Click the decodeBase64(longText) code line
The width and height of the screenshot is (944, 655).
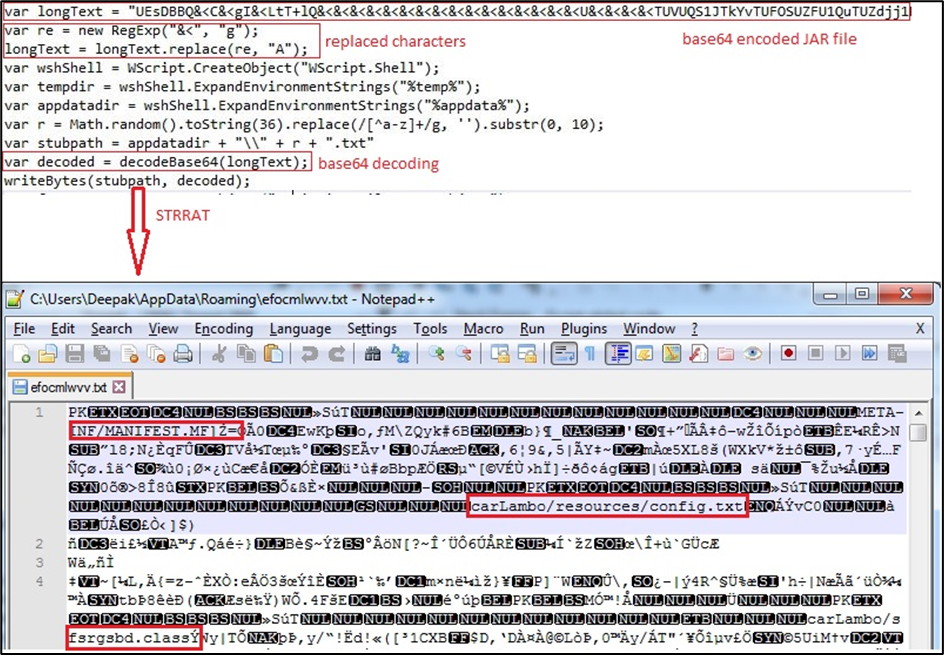point(157,162)
